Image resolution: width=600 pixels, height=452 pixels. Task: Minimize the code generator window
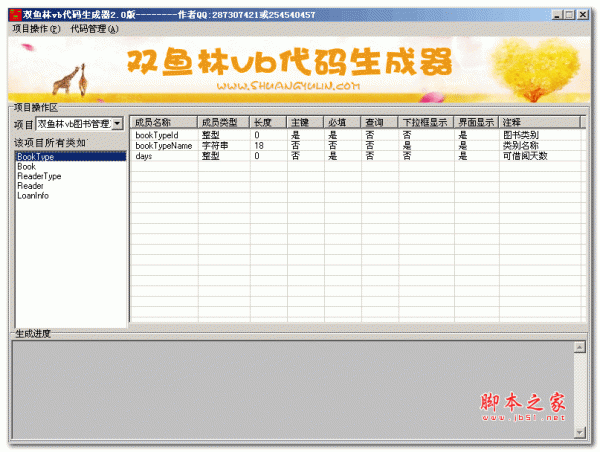pos(557,15)
